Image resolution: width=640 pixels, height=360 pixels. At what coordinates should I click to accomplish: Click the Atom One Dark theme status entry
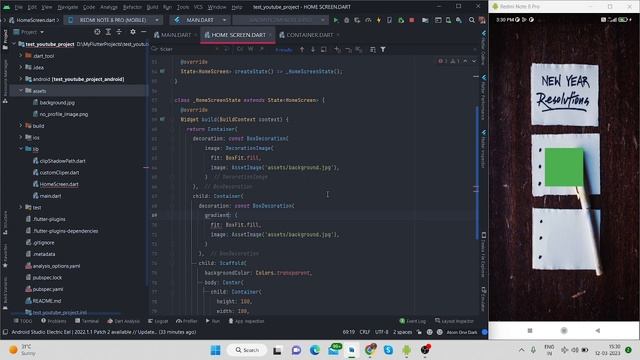click(462, 332)
